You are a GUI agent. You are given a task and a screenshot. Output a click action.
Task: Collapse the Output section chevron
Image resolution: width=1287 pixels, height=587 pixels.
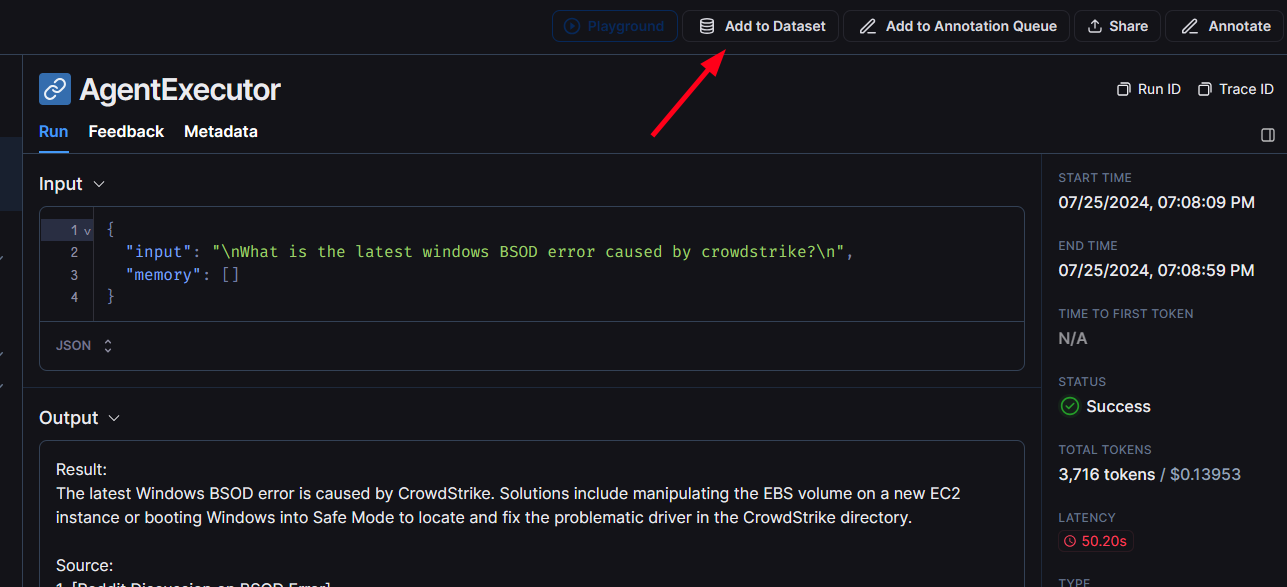(x=114, y=418)
